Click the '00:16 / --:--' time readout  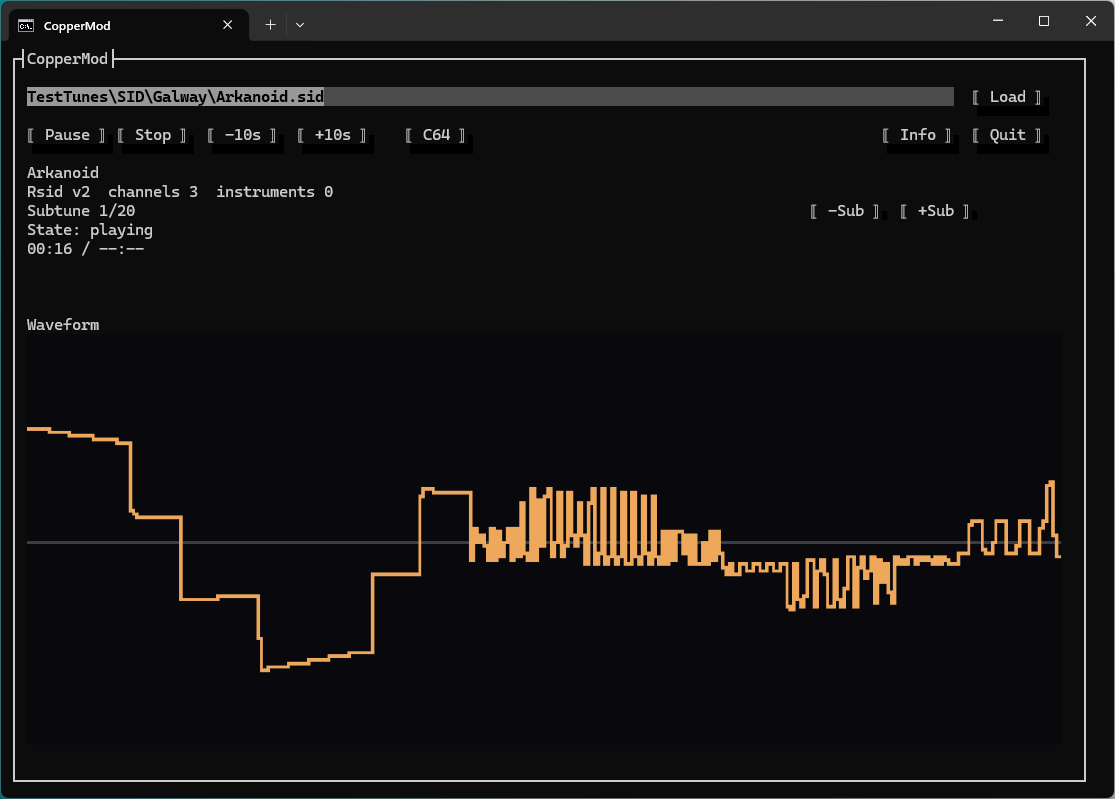click(x=85, y=249)
